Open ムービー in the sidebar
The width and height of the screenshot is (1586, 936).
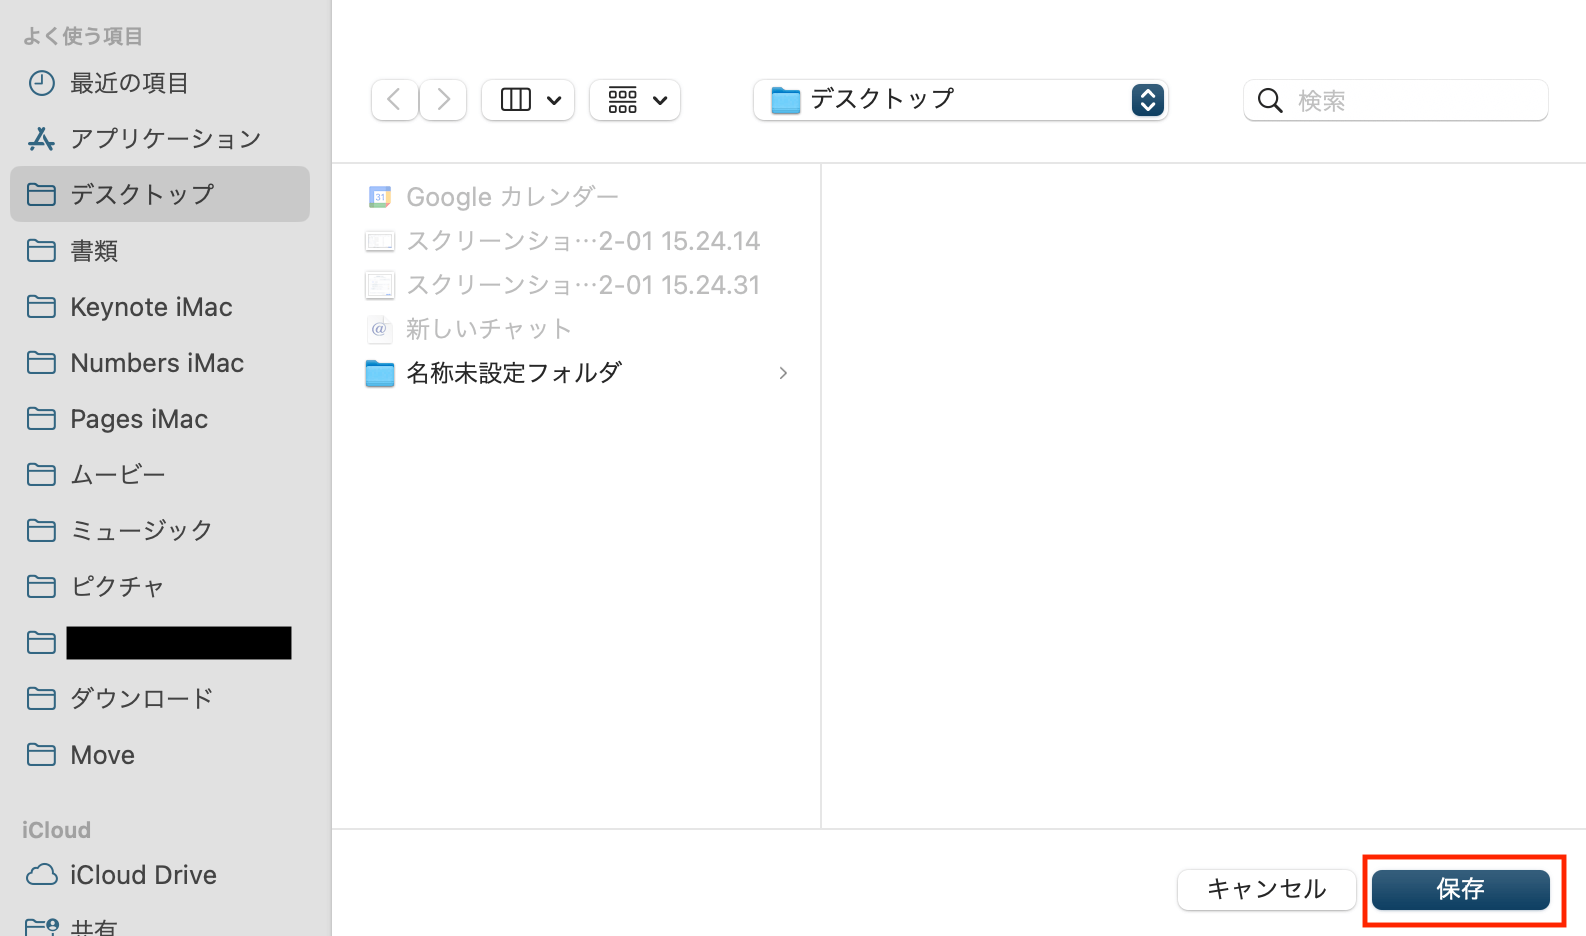tap(160, 474)
